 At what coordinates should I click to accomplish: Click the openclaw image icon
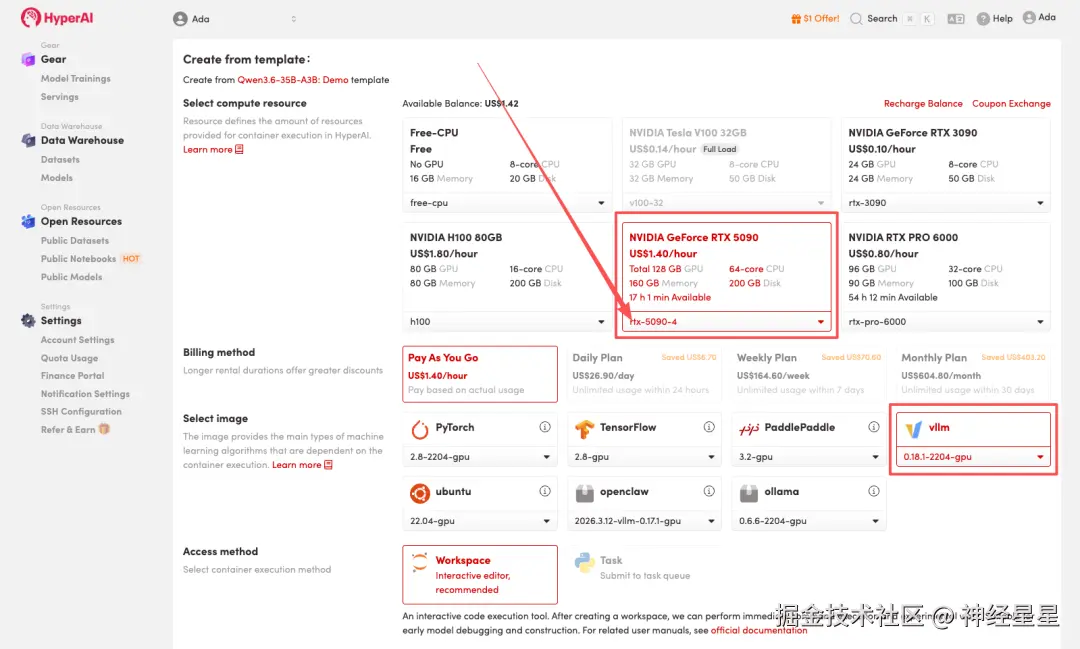coord(584,493)
